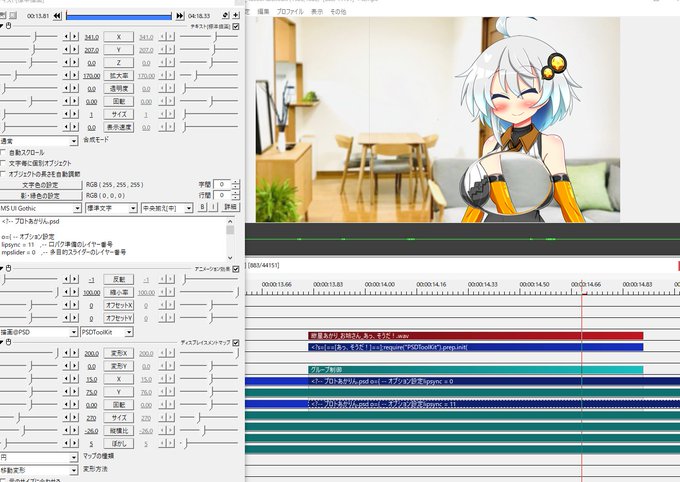Enable オブジェクトの長さを自動調節 checkbox
Viewport: 680px width, 482px height.
3,174
